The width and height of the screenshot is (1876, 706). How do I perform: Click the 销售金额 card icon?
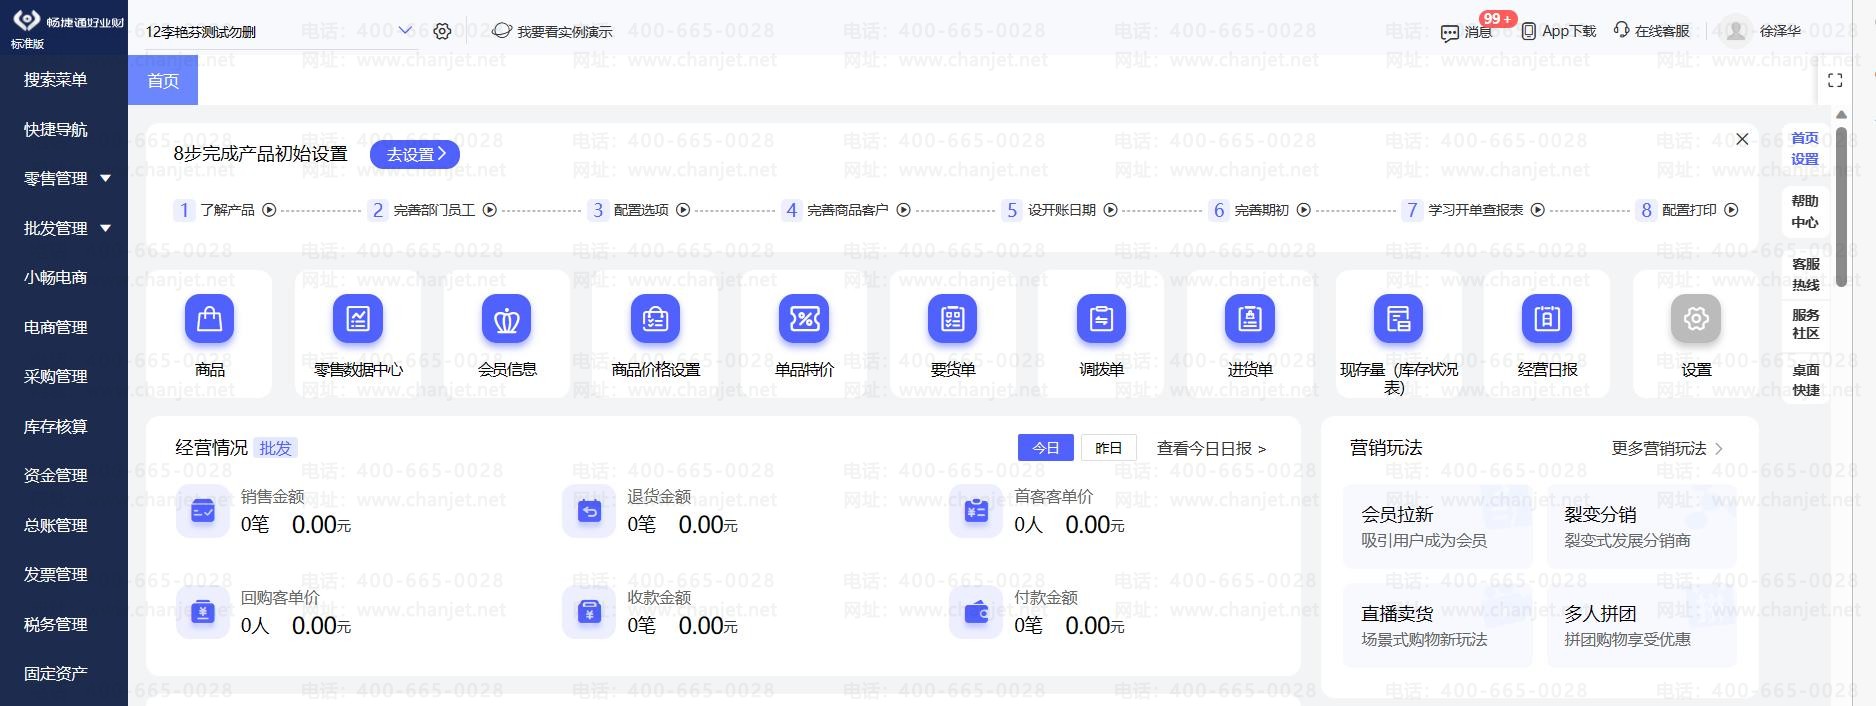click(203, 511)
